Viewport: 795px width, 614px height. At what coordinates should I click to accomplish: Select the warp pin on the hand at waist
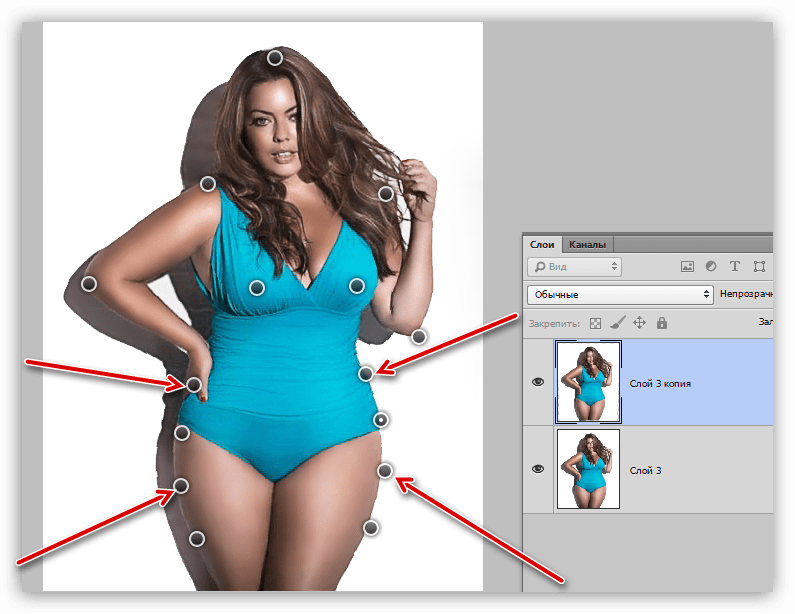click(194, 385)
